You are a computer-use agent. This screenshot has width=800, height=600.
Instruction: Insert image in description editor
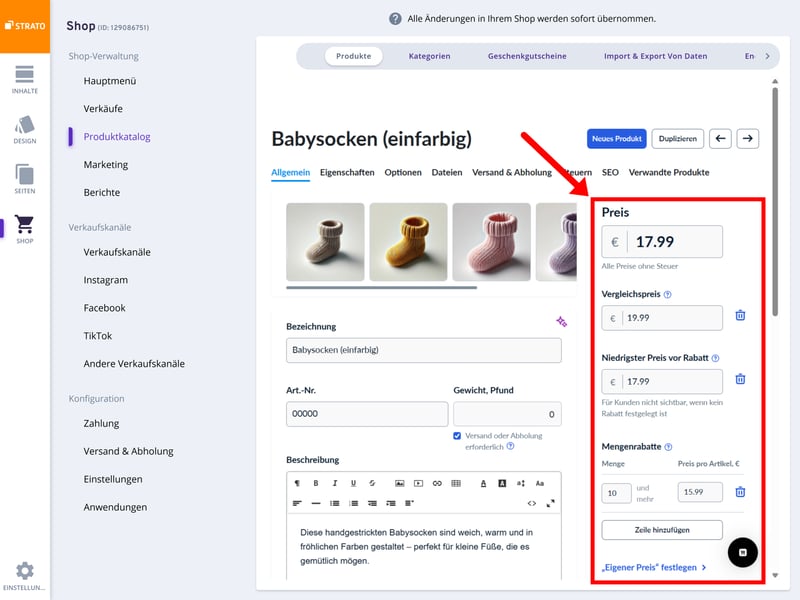click(399, 483)
